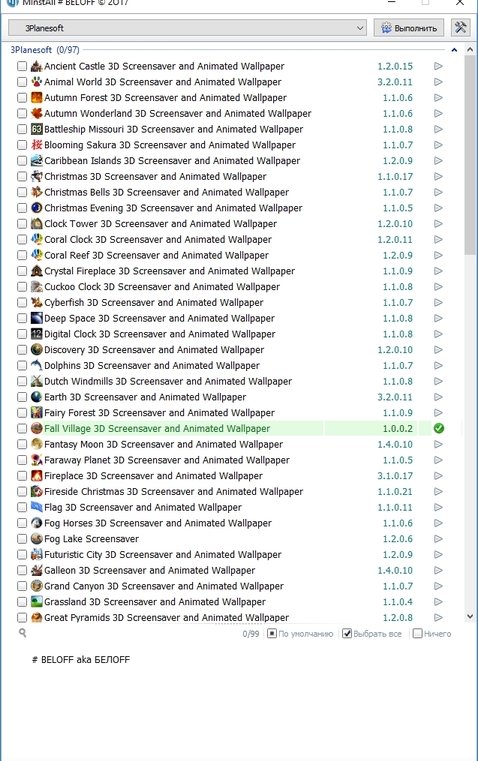Click play arrow for Ancient Castle 3D Screensaver
The width and height of the screenshot is (478, 761).
pos(438,66)
